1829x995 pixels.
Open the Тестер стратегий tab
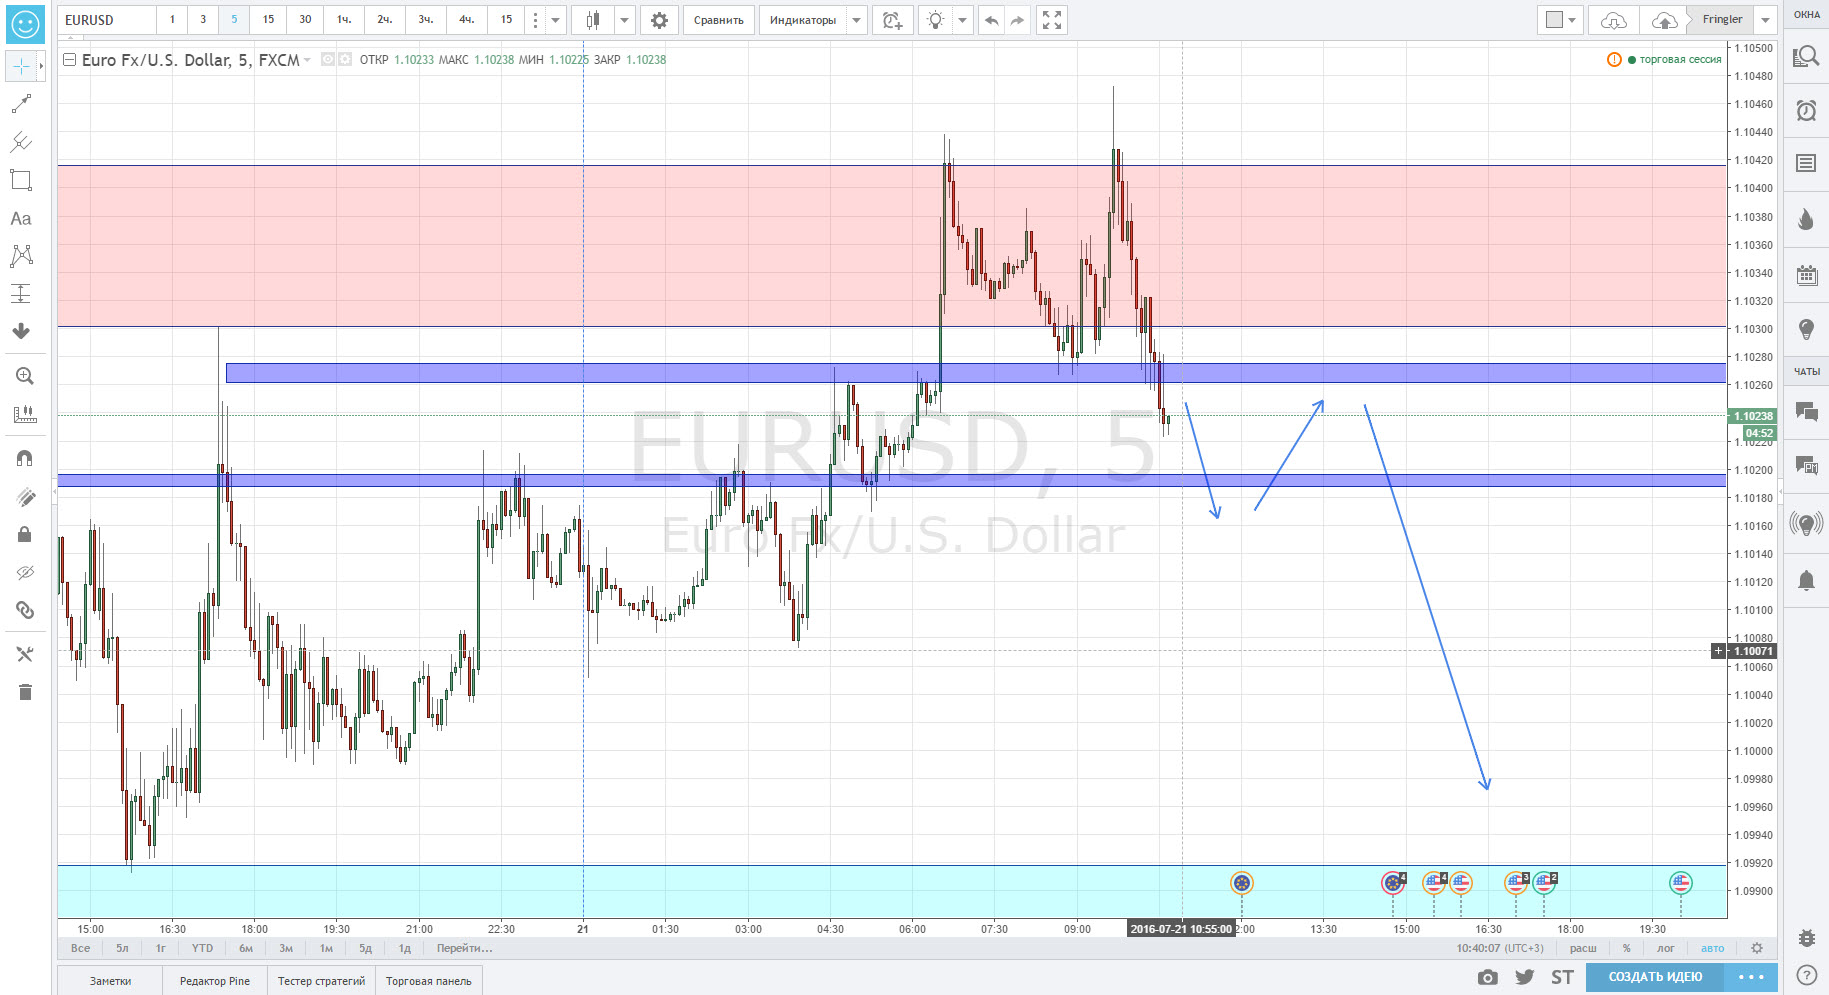(x=321, y=981)
